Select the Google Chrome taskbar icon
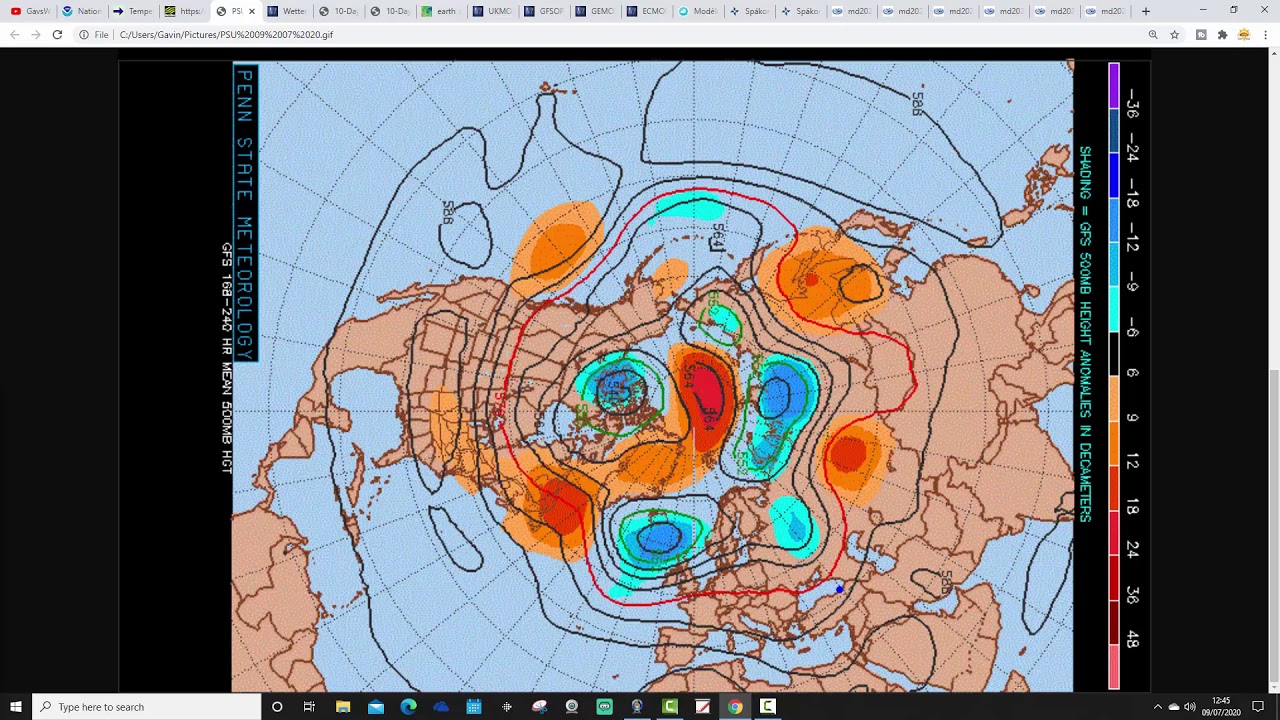This screenshot has height=720, width=1280. point(735,707)
